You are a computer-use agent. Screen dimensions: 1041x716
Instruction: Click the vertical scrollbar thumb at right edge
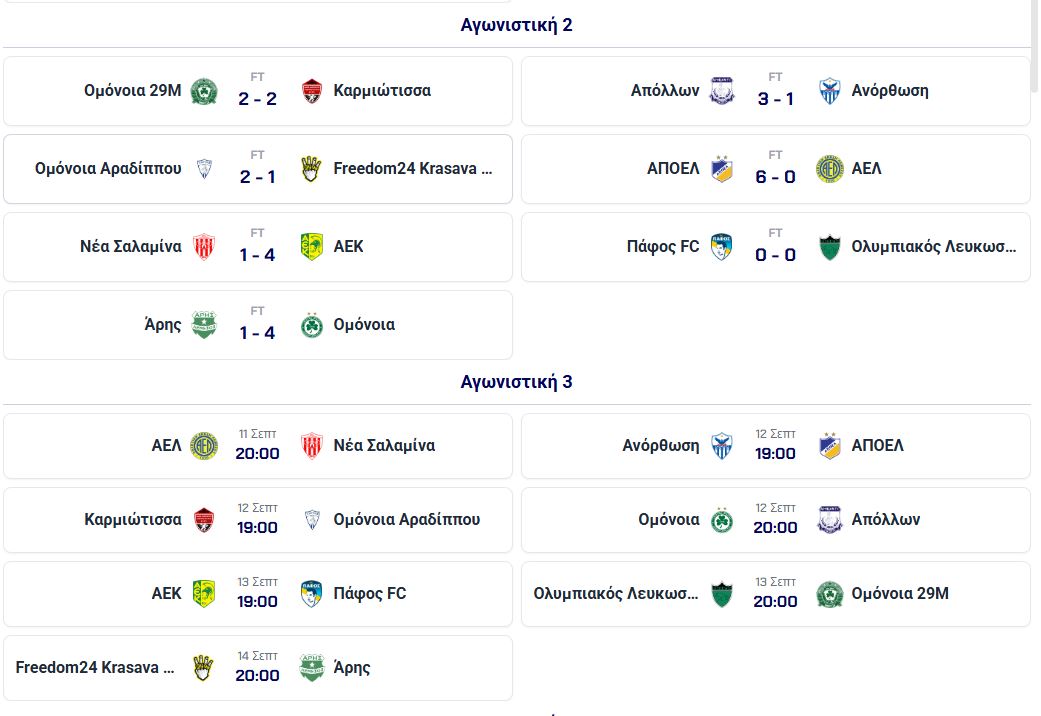pos(1034,45)
